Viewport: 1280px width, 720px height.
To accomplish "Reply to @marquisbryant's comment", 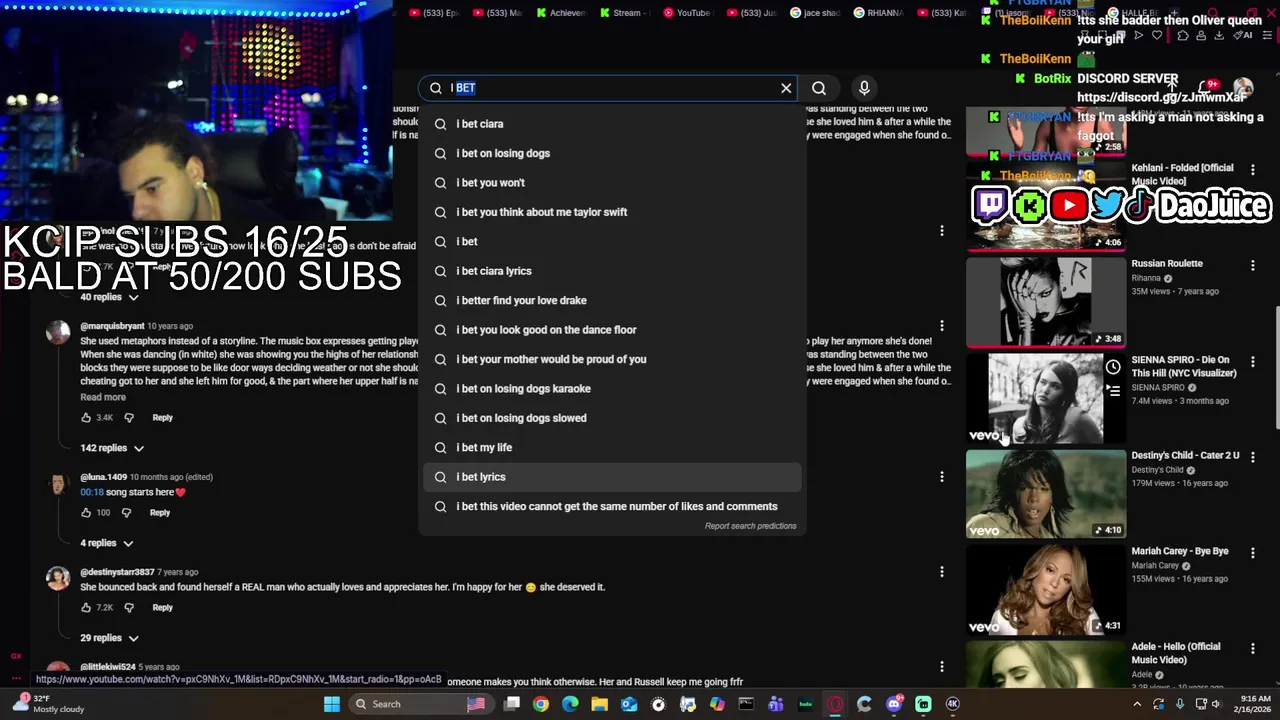I will pos(162,418).
